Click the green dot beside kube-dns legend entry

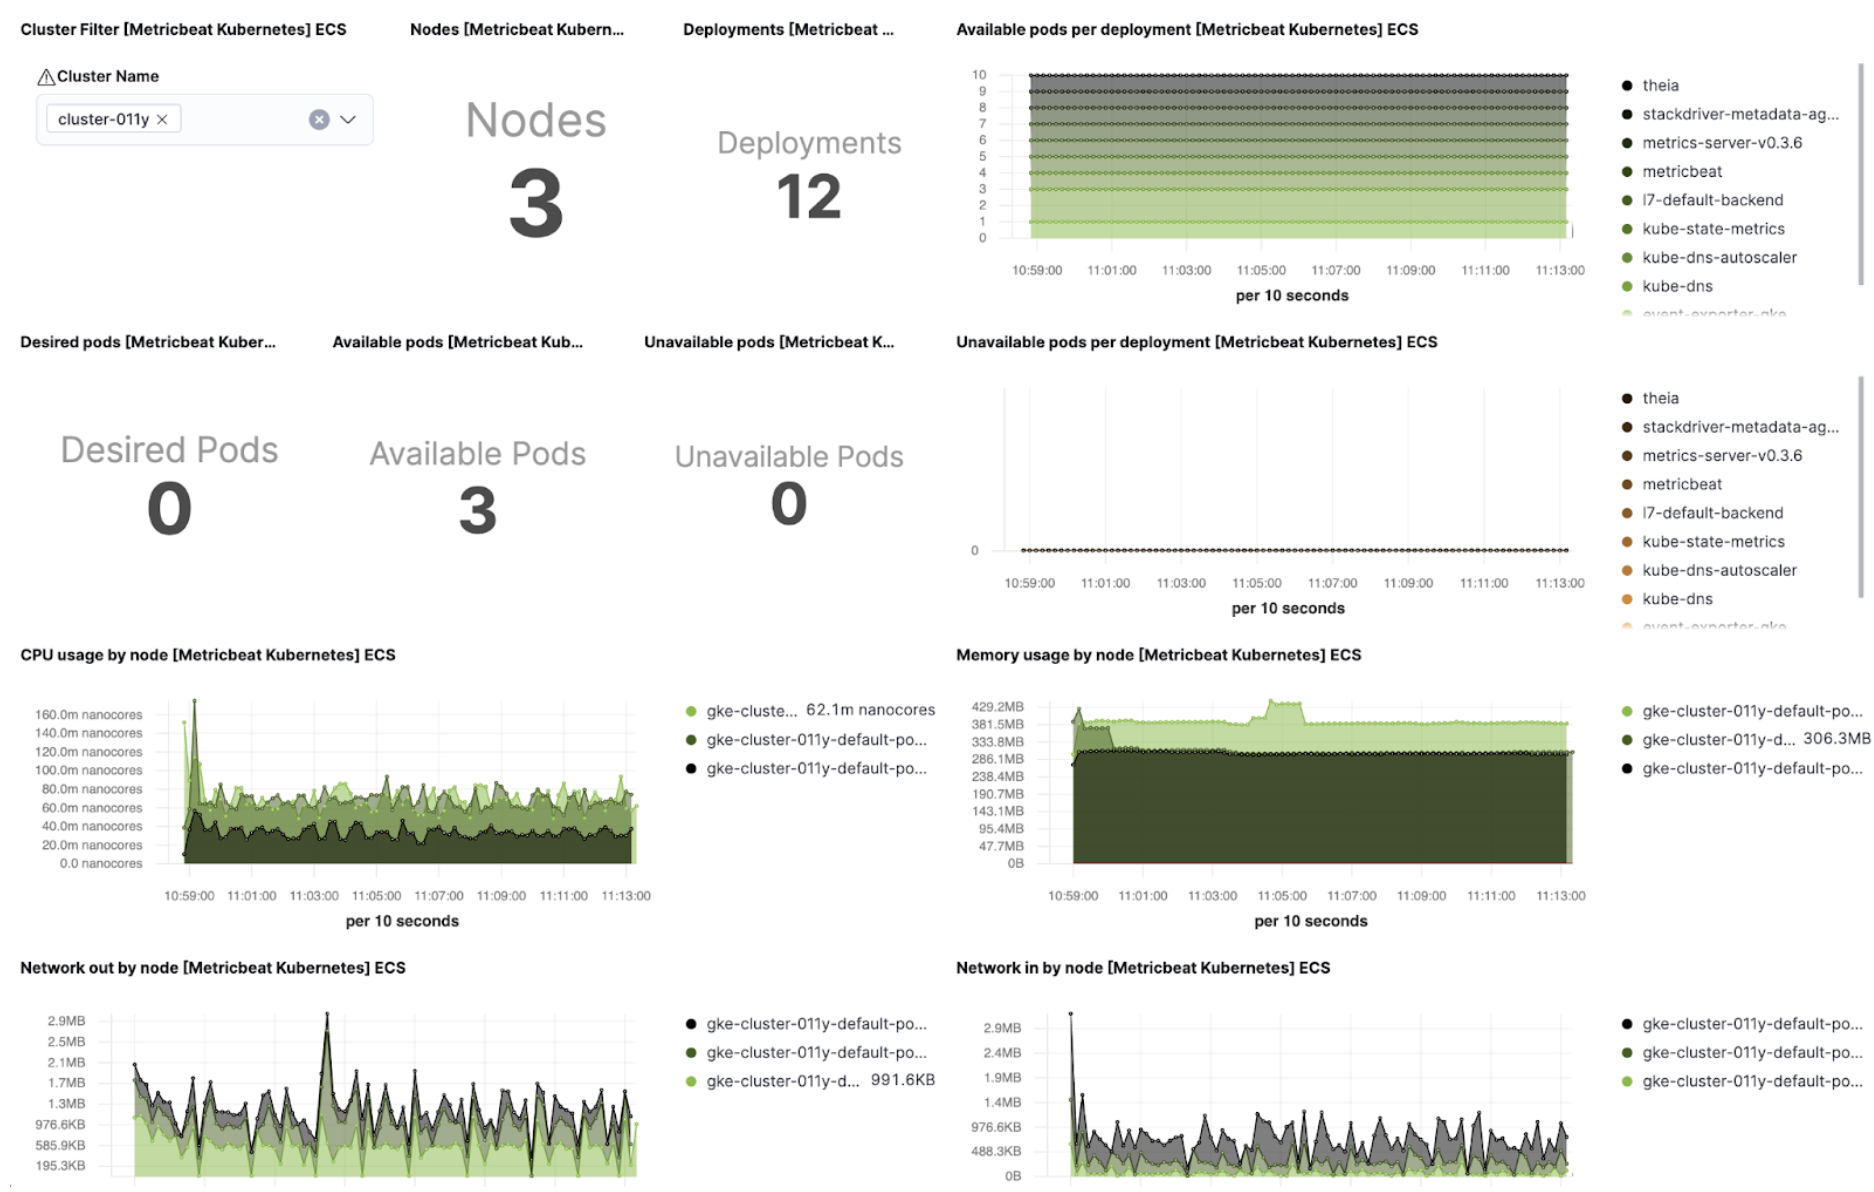pos(1628,286)
